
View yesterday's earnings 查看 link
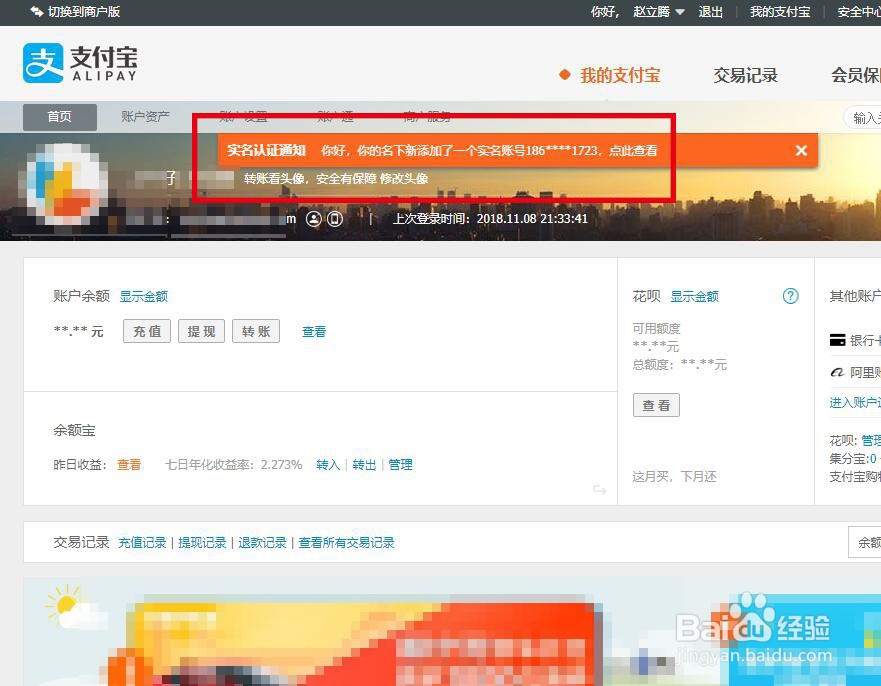coord(129,465)
